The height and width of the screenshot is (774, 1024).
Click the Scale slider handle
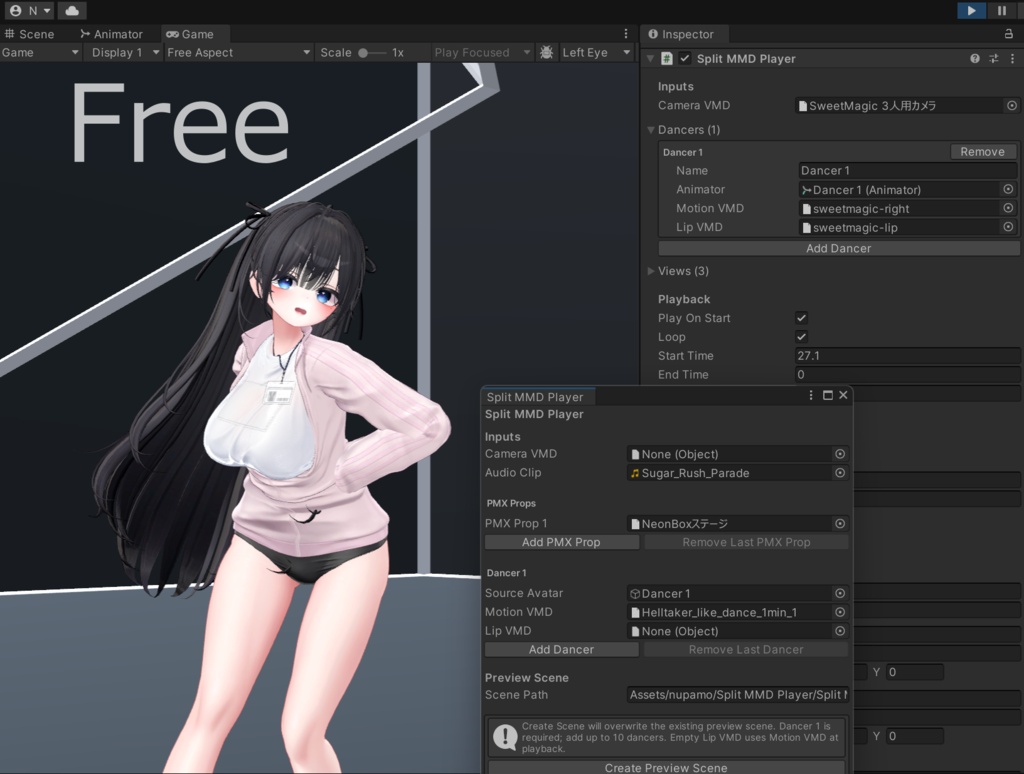363,53
